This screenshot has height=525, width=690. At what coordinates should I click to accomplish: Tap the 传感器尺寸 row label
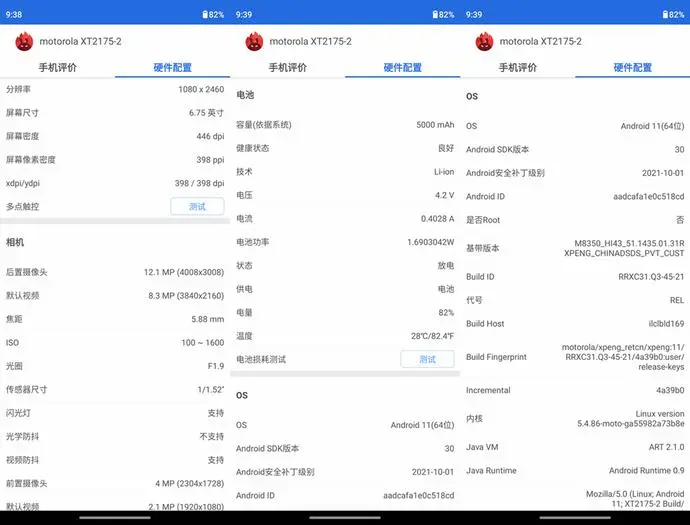[26, 389]
